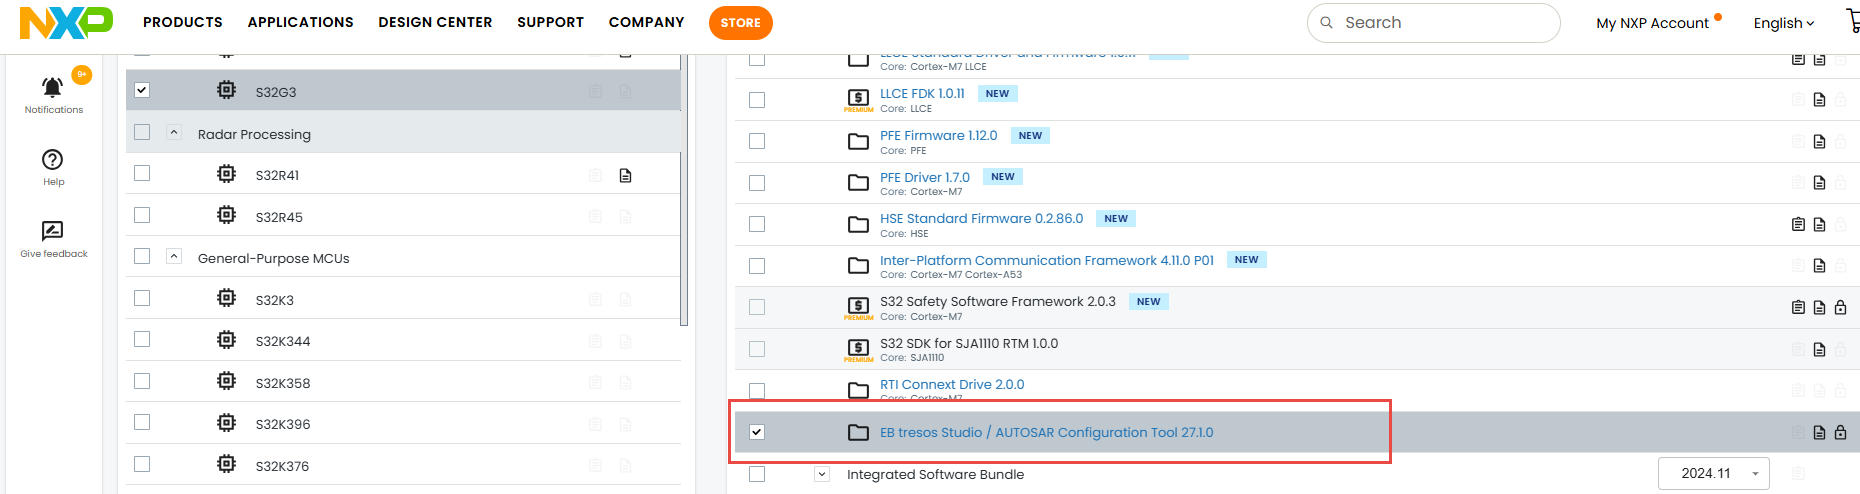Uncheck EB tresos Studio checkbox
The image size is (1860, 494).
(757, 432)
